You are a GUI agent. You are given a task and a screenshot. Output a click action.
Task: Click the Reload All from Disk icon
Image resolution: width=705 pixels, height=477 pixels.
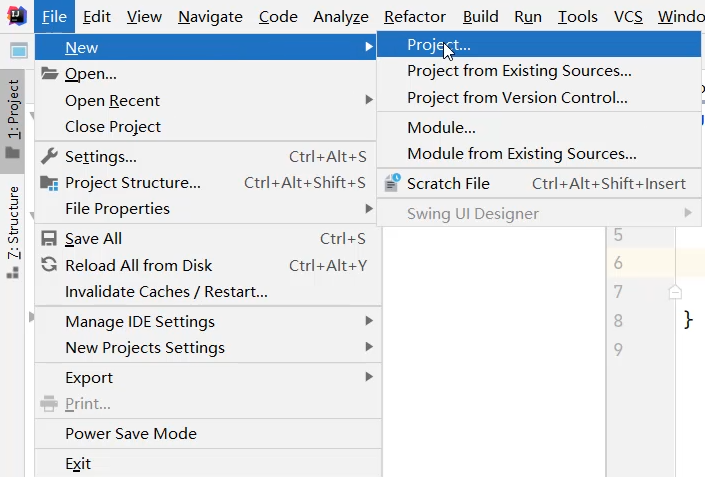49,265
